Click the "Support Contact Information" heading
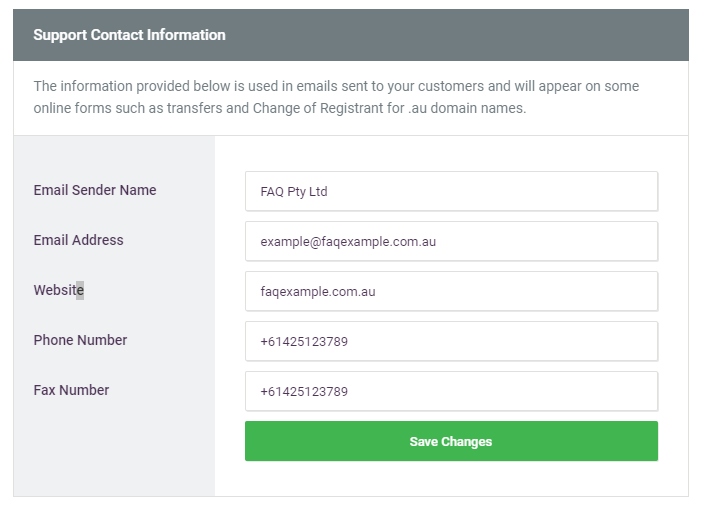The width and height of the screenshot is (701, 507). pyautogui.click(x=129, y=35)
